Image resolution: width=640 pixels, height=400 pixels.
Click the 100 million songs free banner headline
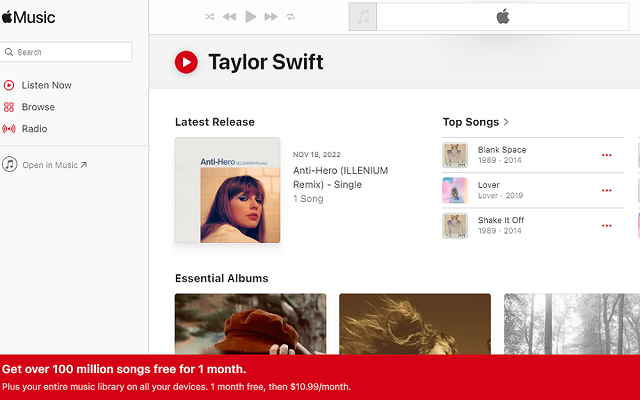pos(124,369)
